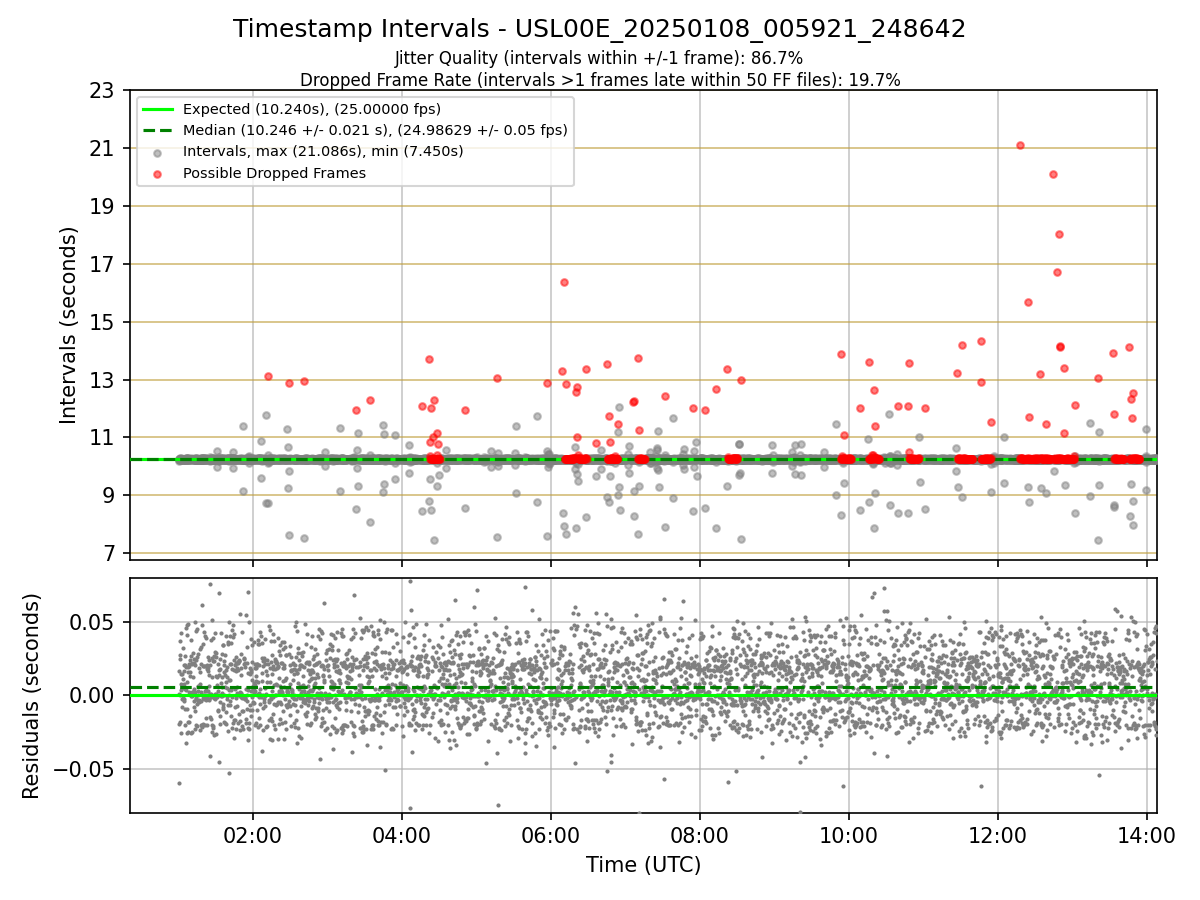Click the red dot marker in the legend
Screen dimensions: 1200x900
click(158, 173)
